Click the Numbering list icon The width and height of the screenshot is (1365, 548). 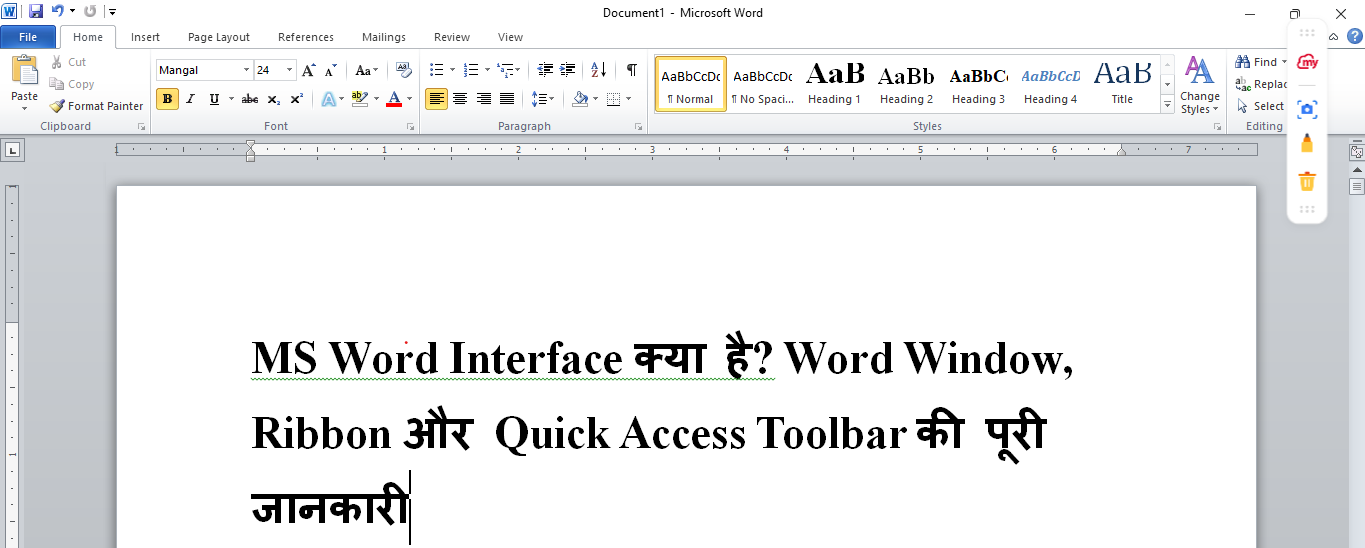pos(472,70)
